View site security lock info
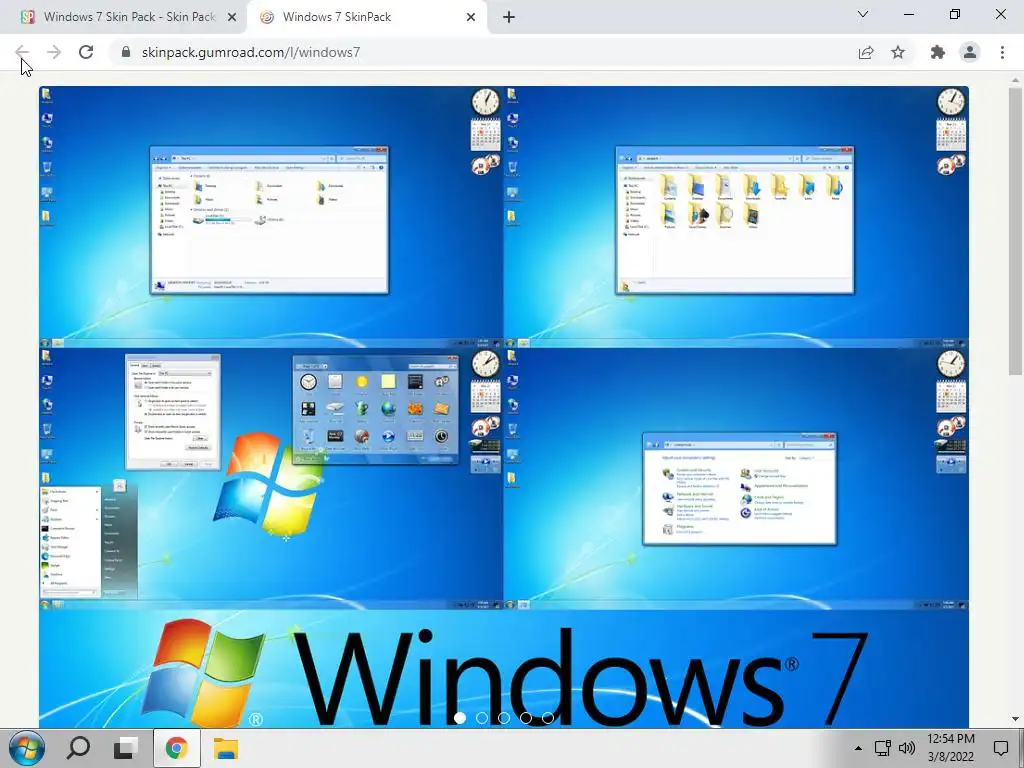The height and width of the screenshot is (768, 1024). [126, 52]
